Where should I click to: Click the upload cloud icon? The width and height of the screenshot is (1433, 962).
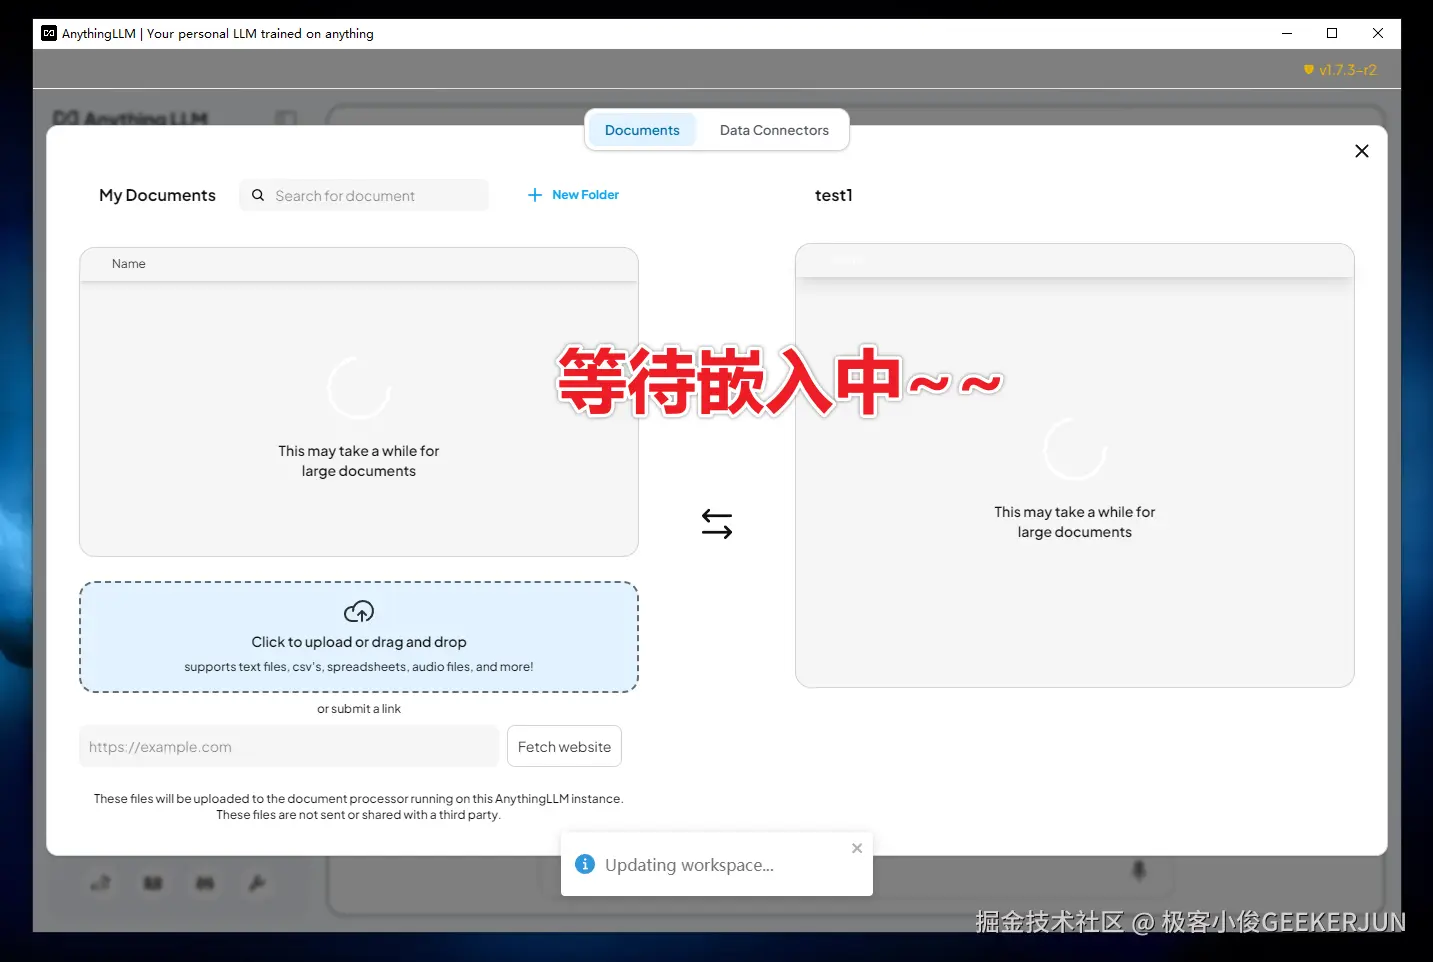pyautogui.click(x=359, y=611)
